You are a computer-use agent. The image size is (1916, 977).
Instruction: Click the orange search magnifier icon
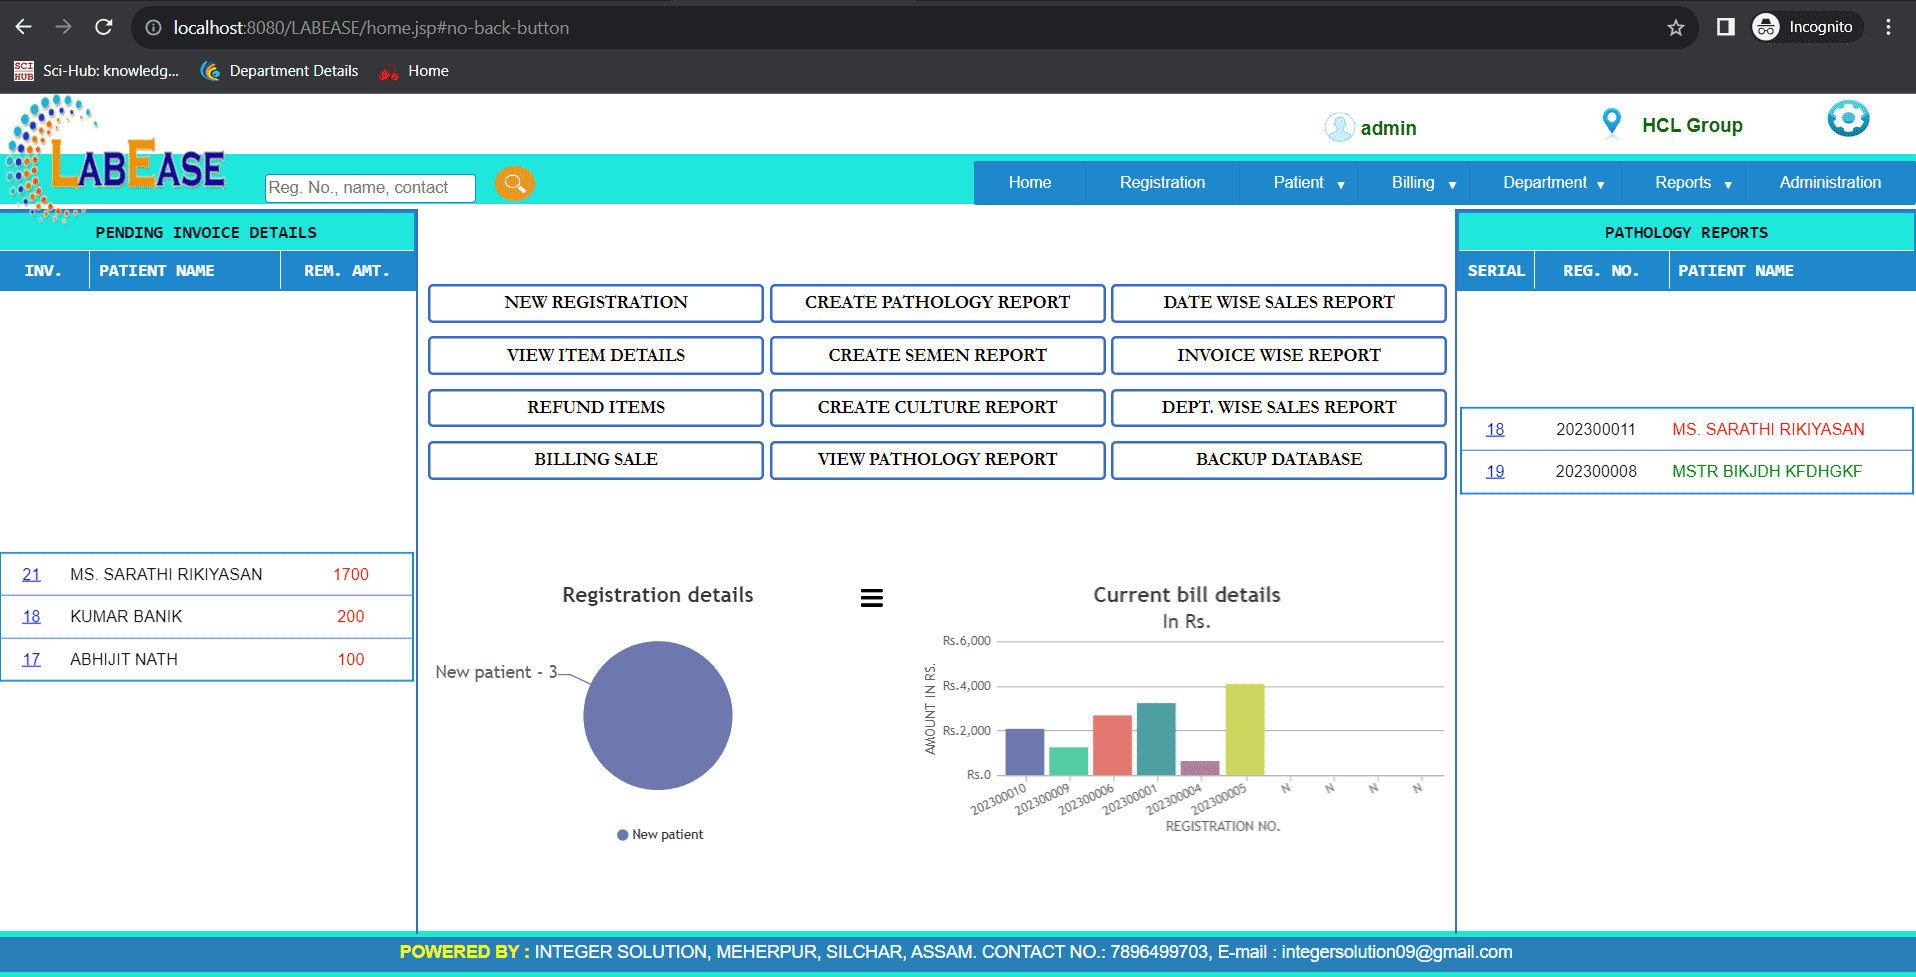tap(514, 184)
